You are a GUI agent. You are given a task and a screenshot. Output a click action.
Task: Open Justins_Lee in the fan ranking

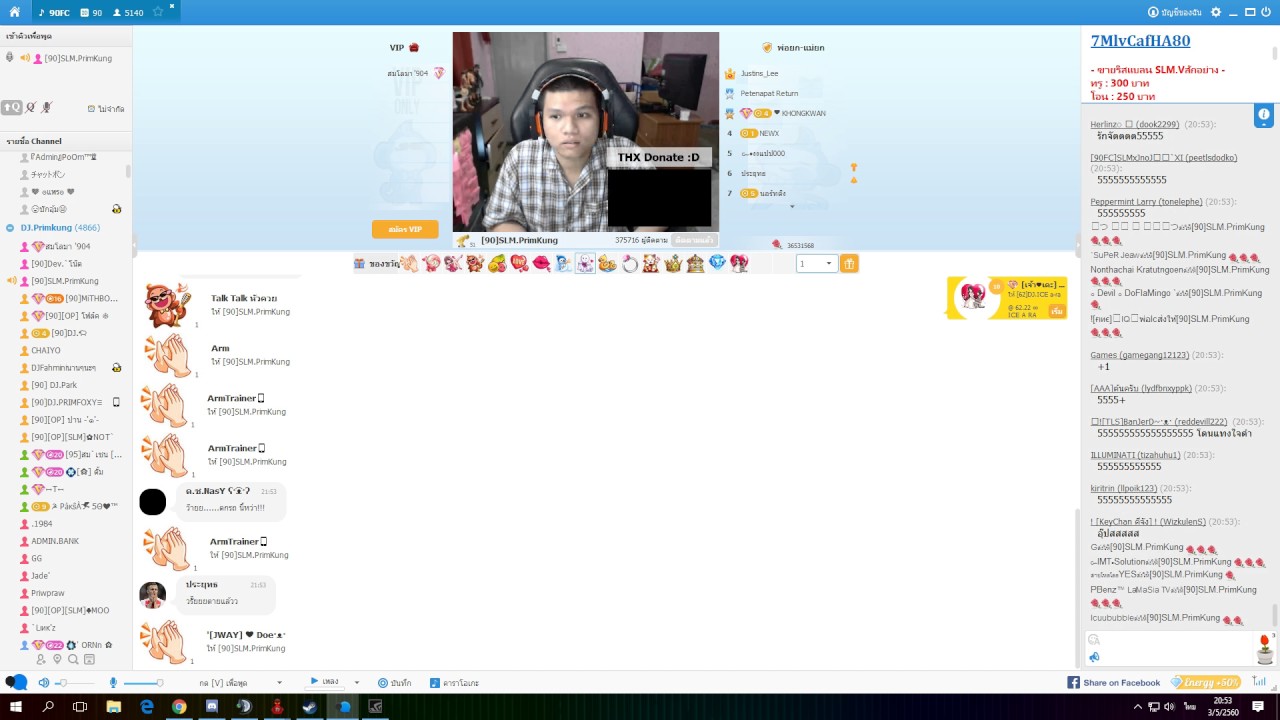(x=759, y=73)
